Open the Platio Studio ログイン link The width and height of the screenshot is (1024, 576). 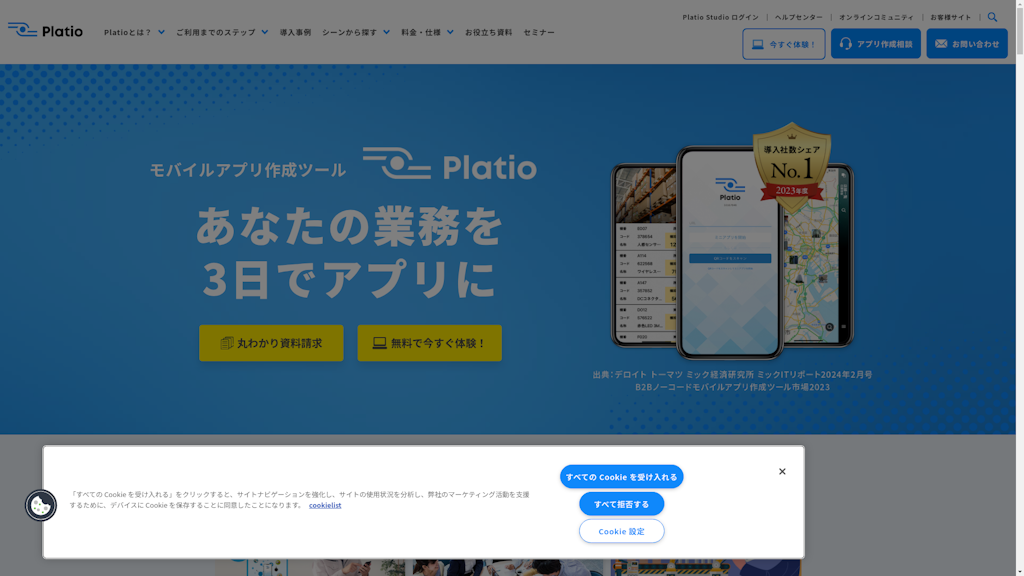720,17
